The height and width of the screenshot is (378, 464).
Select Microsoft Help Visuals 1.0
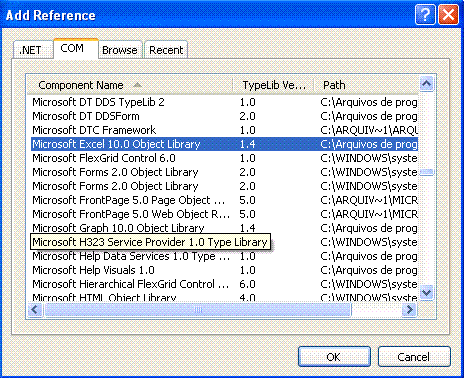pos(224,270)
